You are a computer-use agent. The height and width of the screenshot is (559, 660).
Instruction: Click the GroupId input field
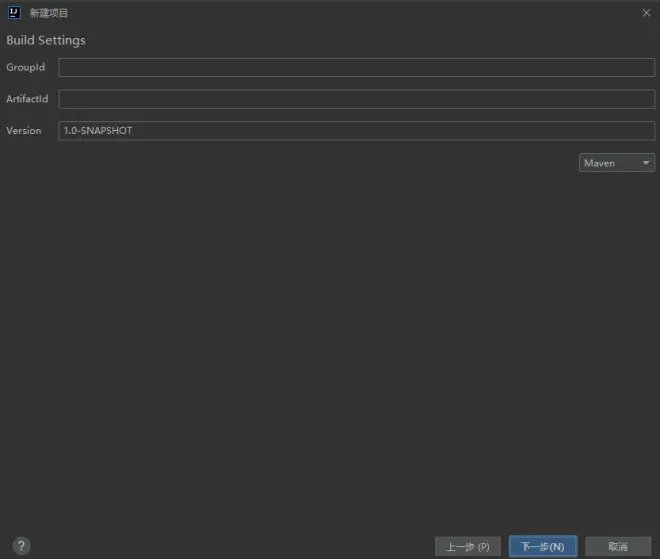357,67
